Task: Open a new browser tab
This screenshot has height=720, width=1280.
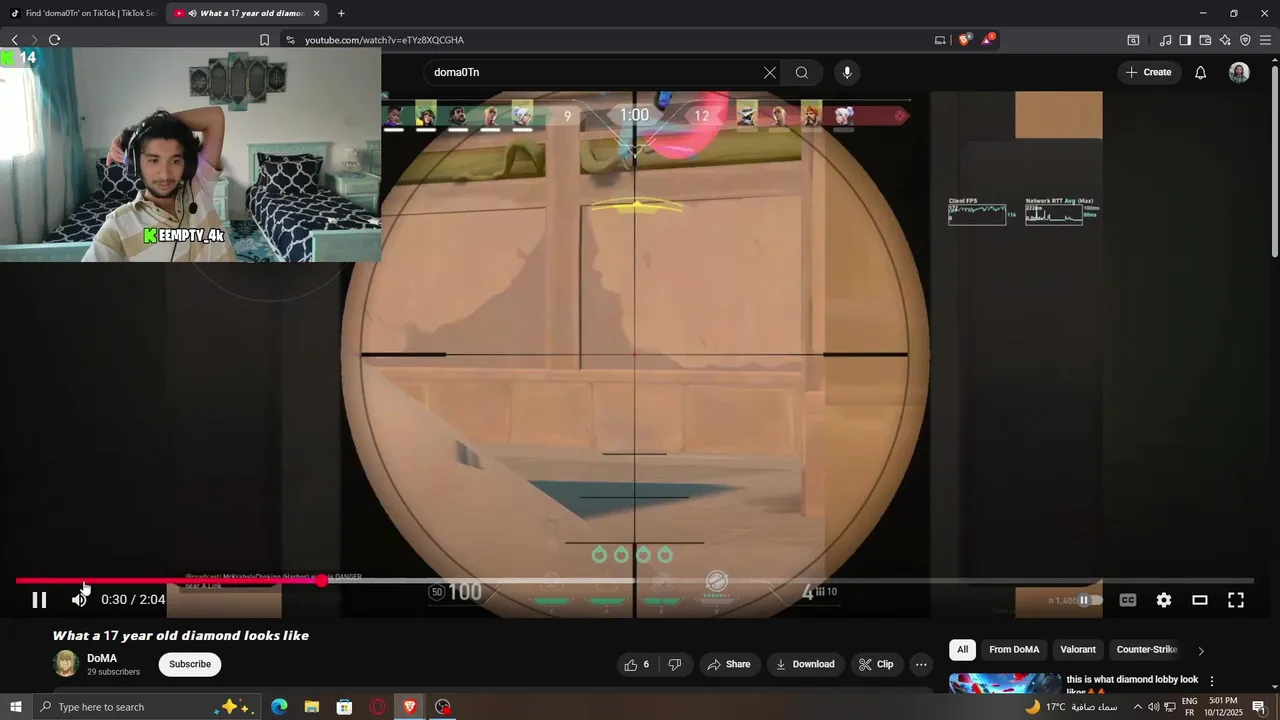Action: pyautogui.click(x=341, y=13)
